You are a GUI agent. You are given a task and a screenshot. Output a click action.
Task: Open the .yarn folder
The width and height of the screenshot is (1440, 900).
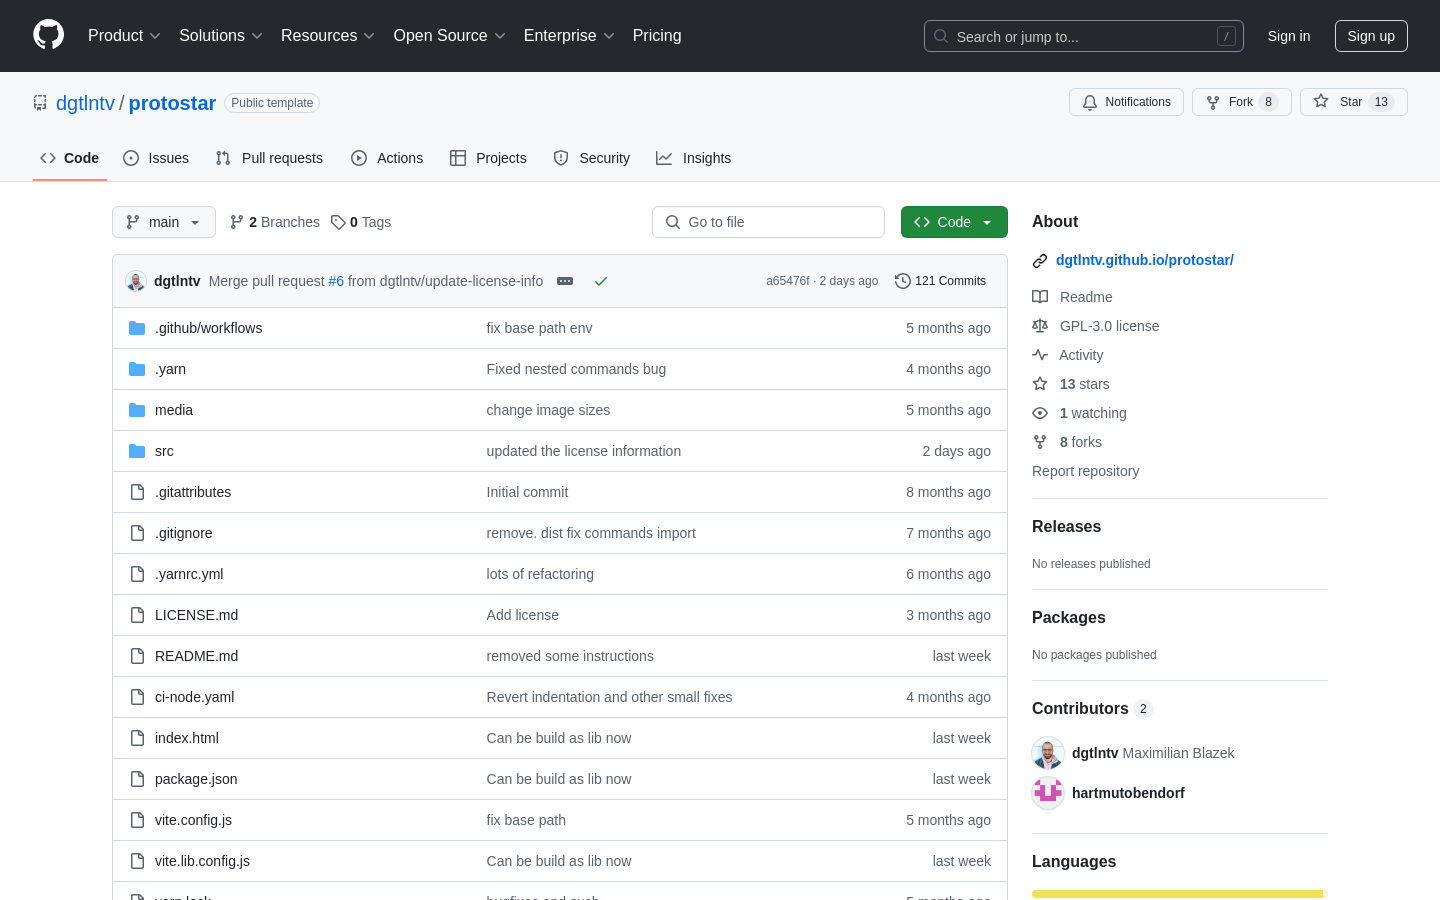coord(170,369)
